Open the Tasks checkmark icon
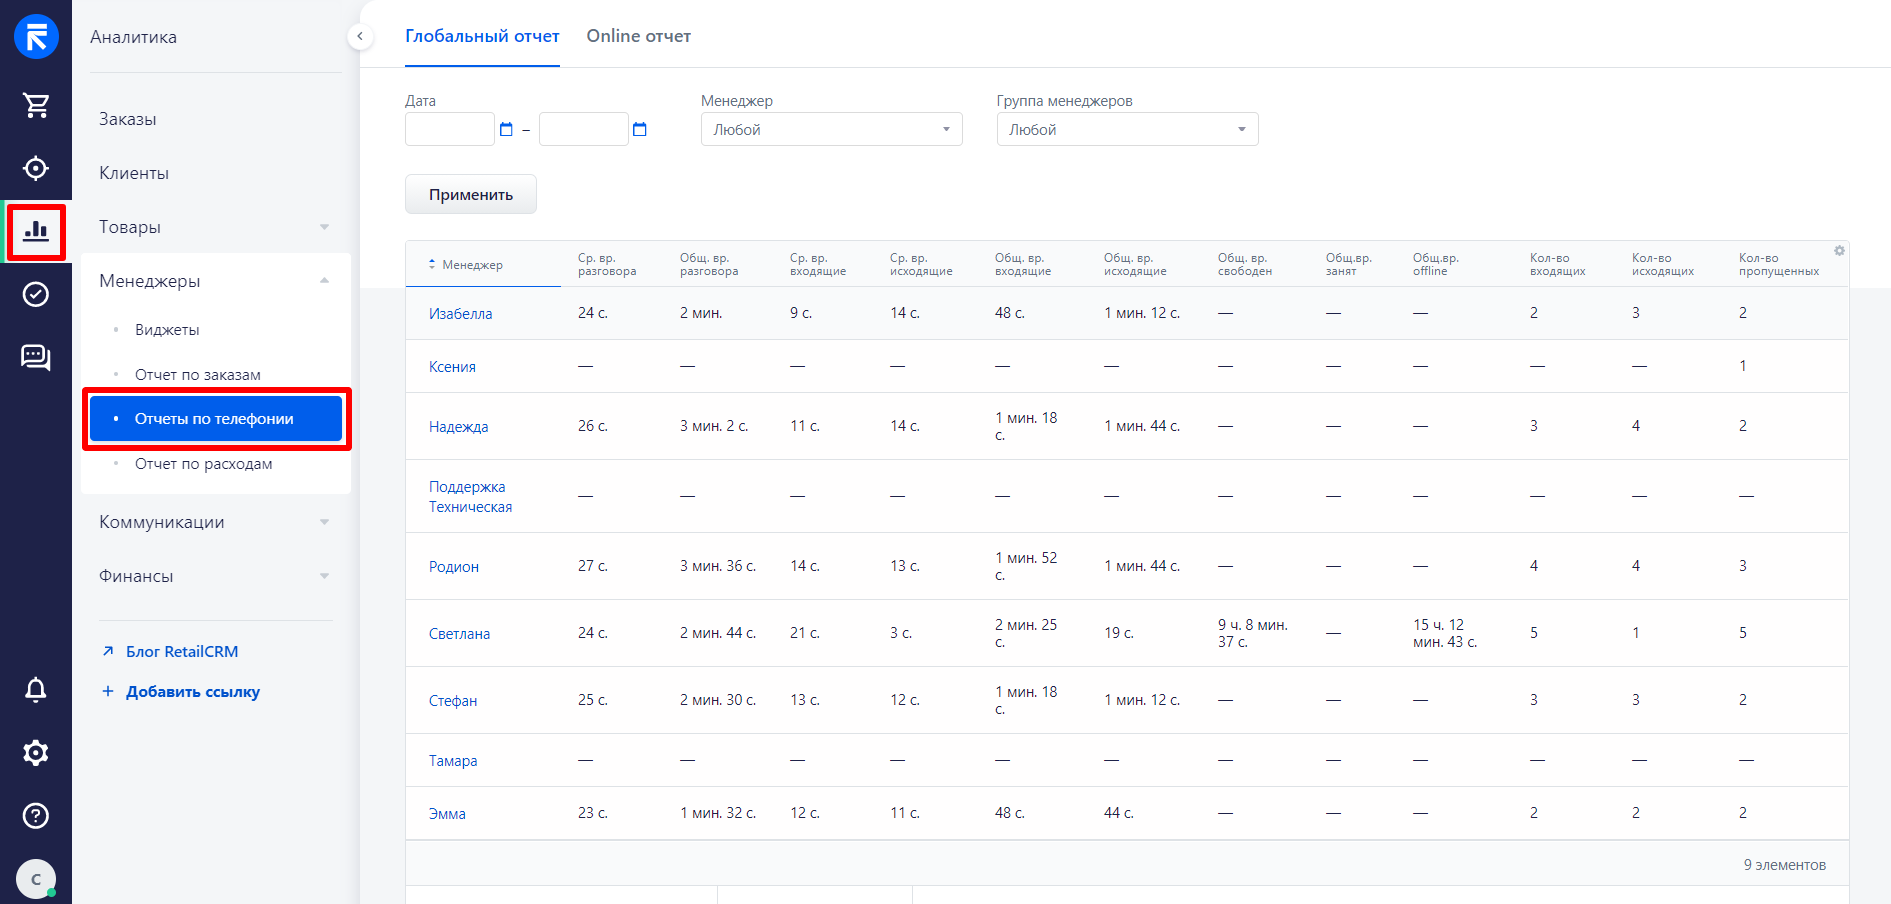The width and height of the screenshot is (1891, 904). [36, 294]
